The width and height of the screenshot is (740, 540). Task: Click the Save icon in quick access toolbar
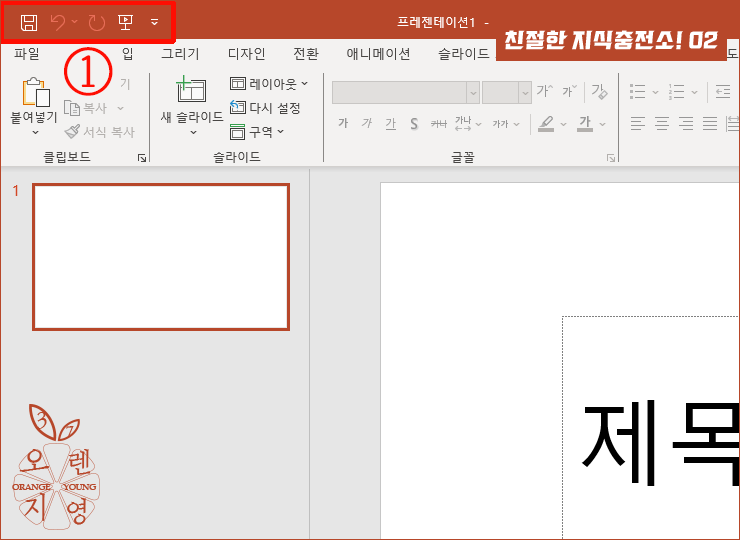point(29,22)
